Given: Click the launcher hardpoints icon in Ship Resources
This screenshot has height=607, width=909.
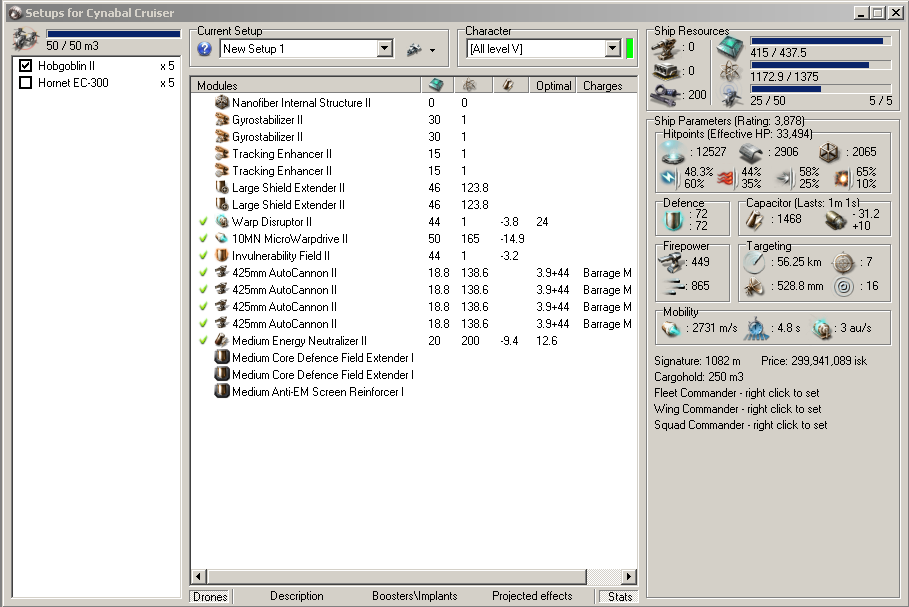Looking at the screenshot, I should coord(666,71).
